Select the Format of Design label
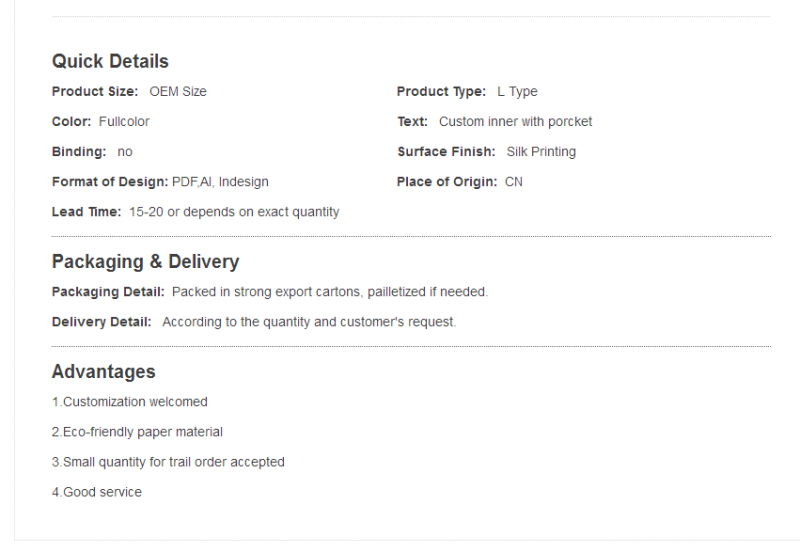800x552 pixels. [110, 182]
